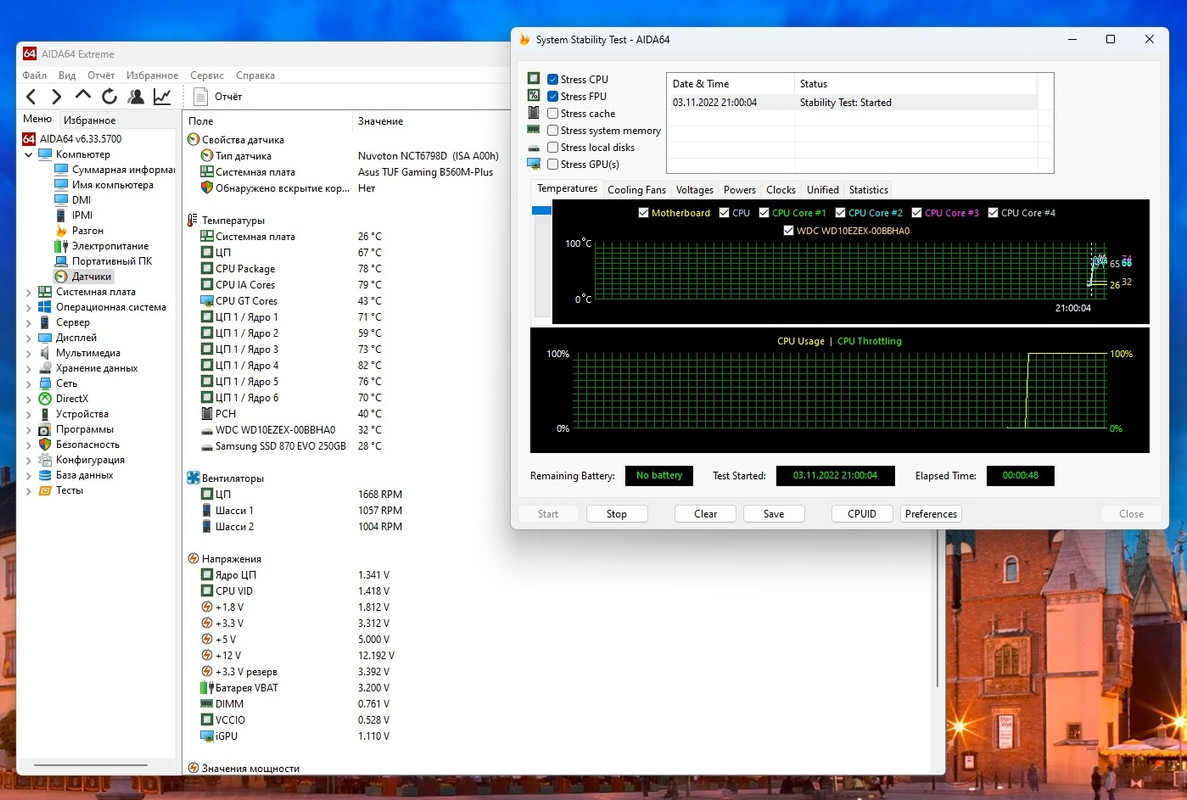Click the Save button
Viewport: 1187px width, 800px height.
[x=774, y=514]
